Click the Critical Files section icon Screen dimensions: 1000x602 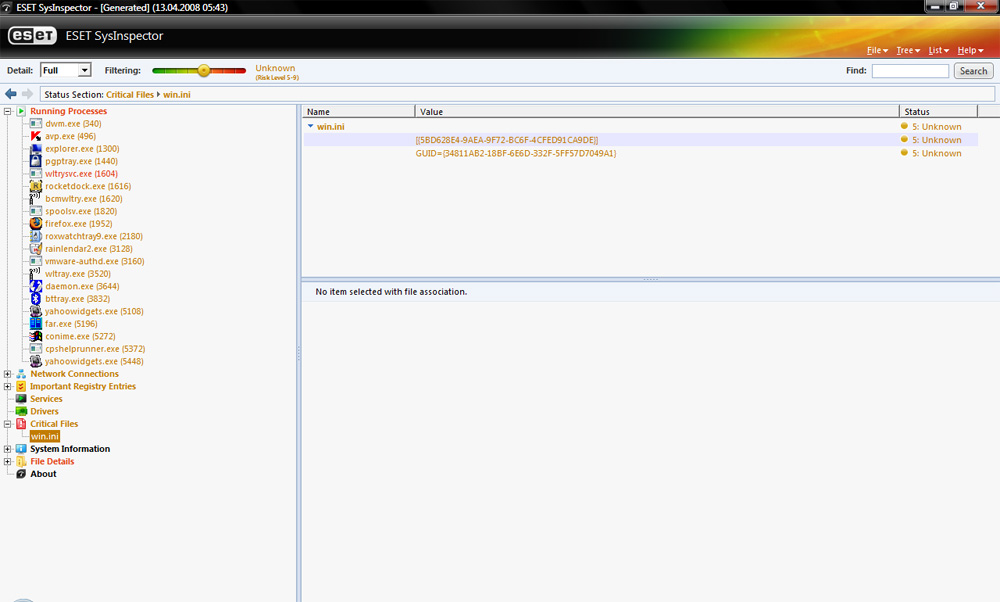point(21,424)
